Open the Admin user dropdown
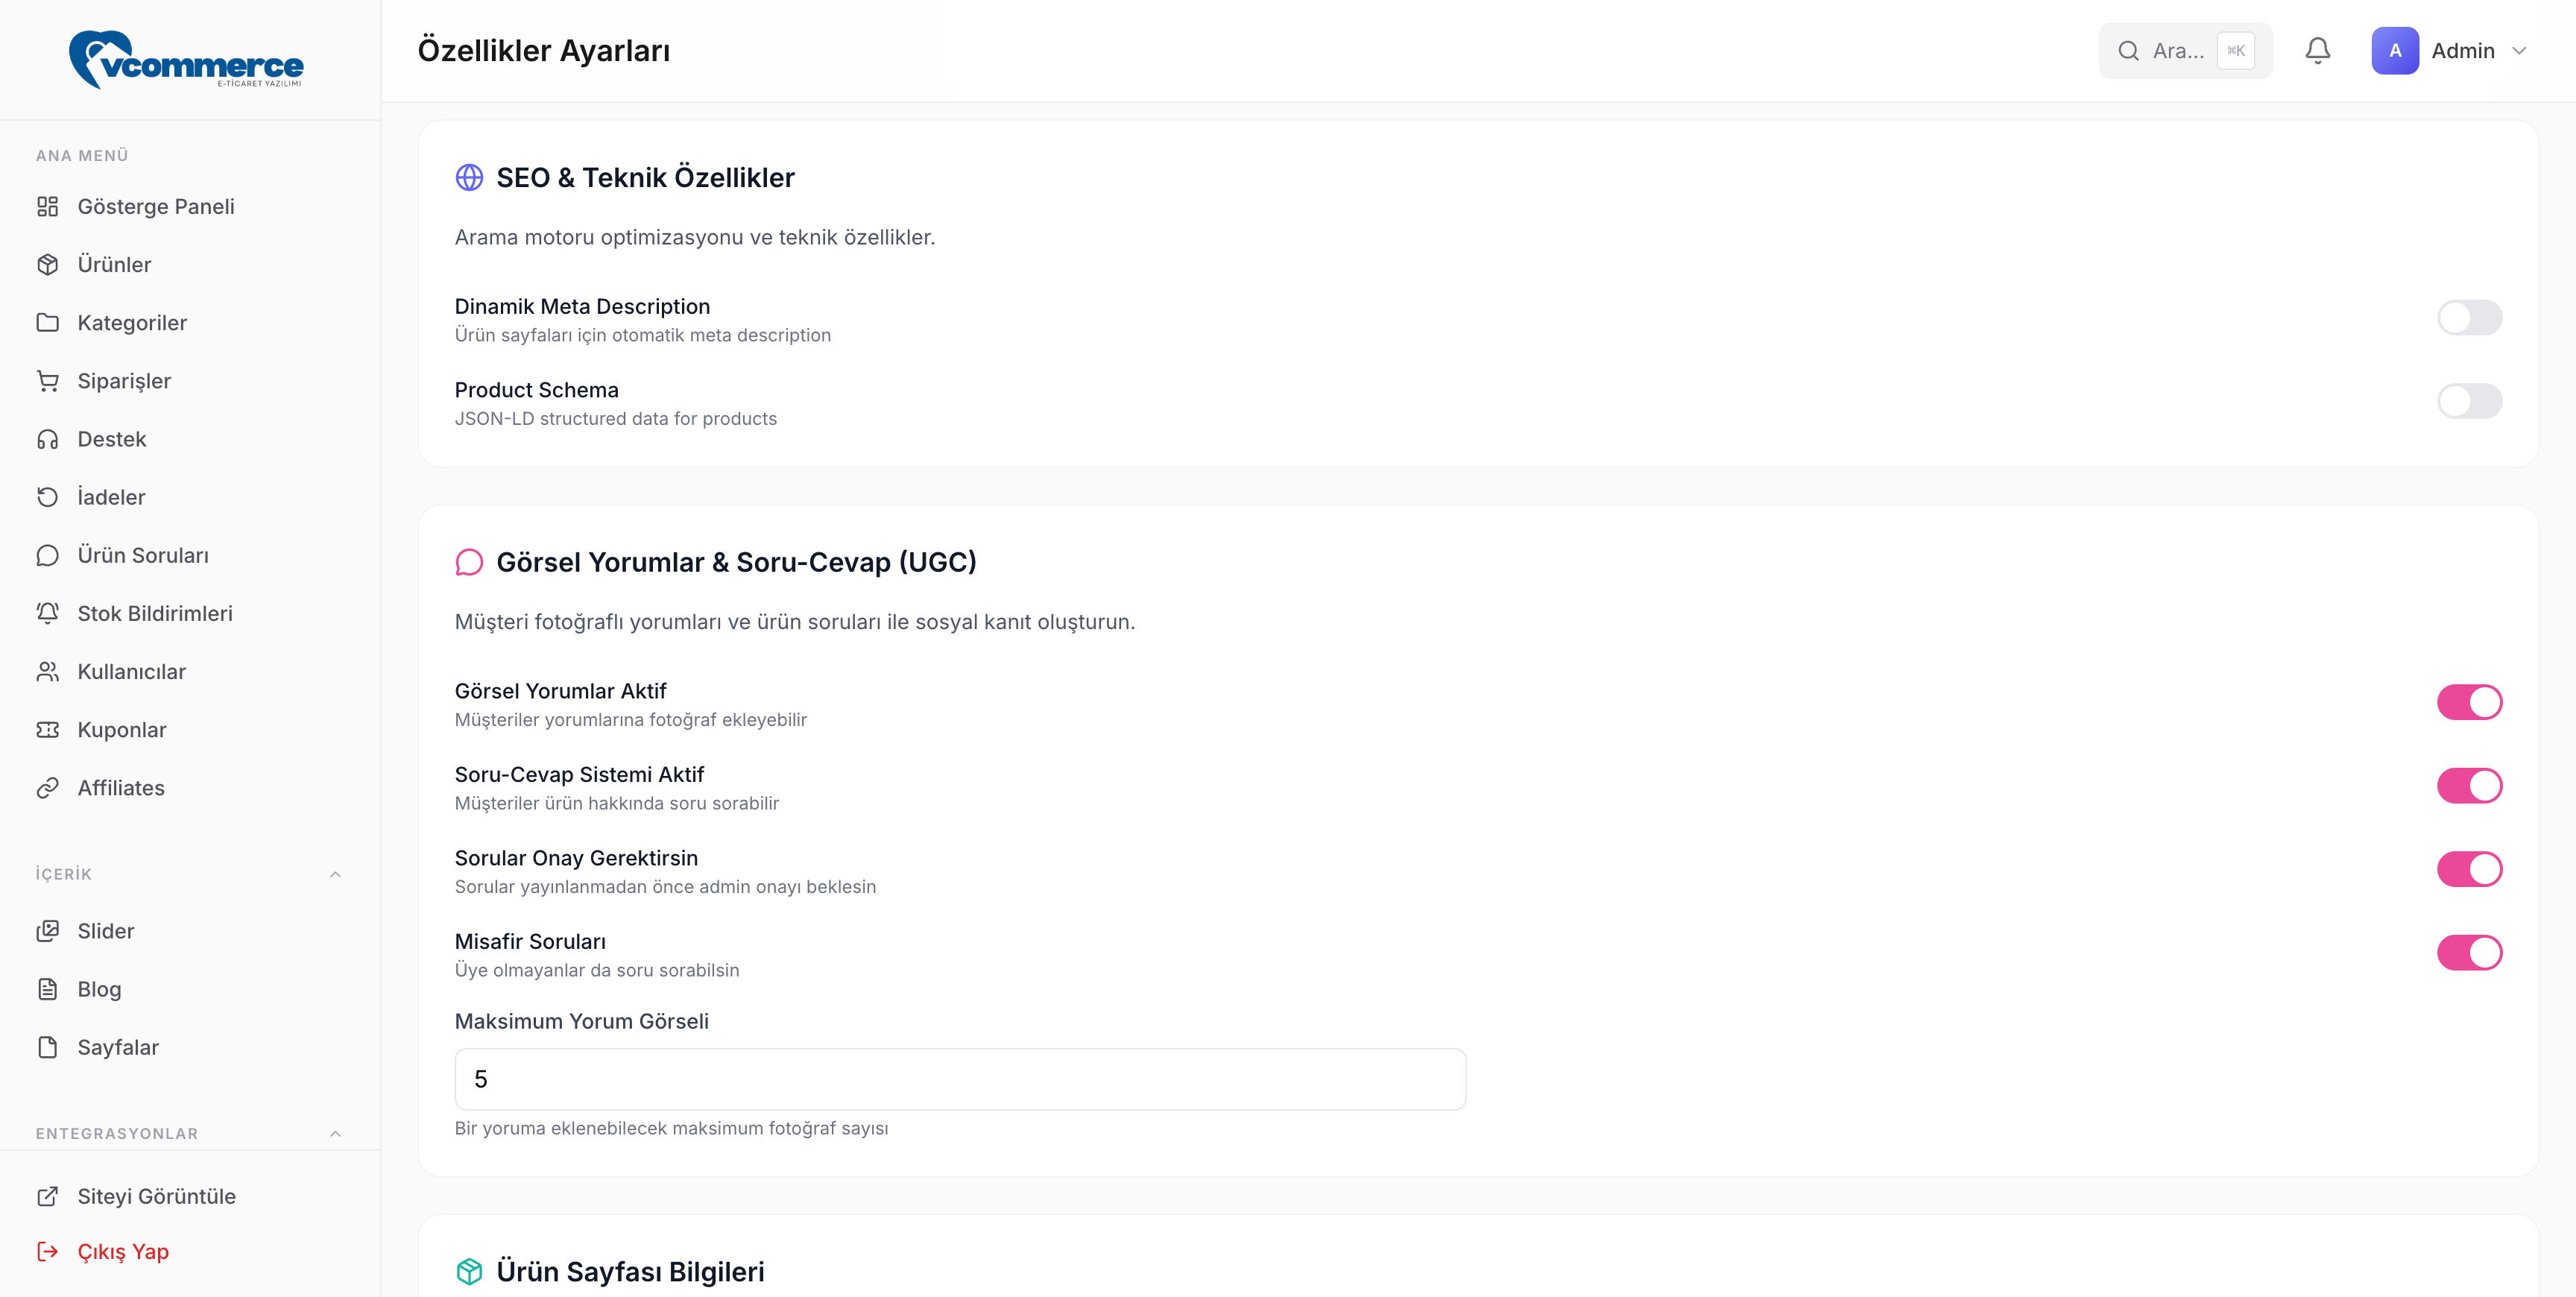 click(x=2450, y=51)
